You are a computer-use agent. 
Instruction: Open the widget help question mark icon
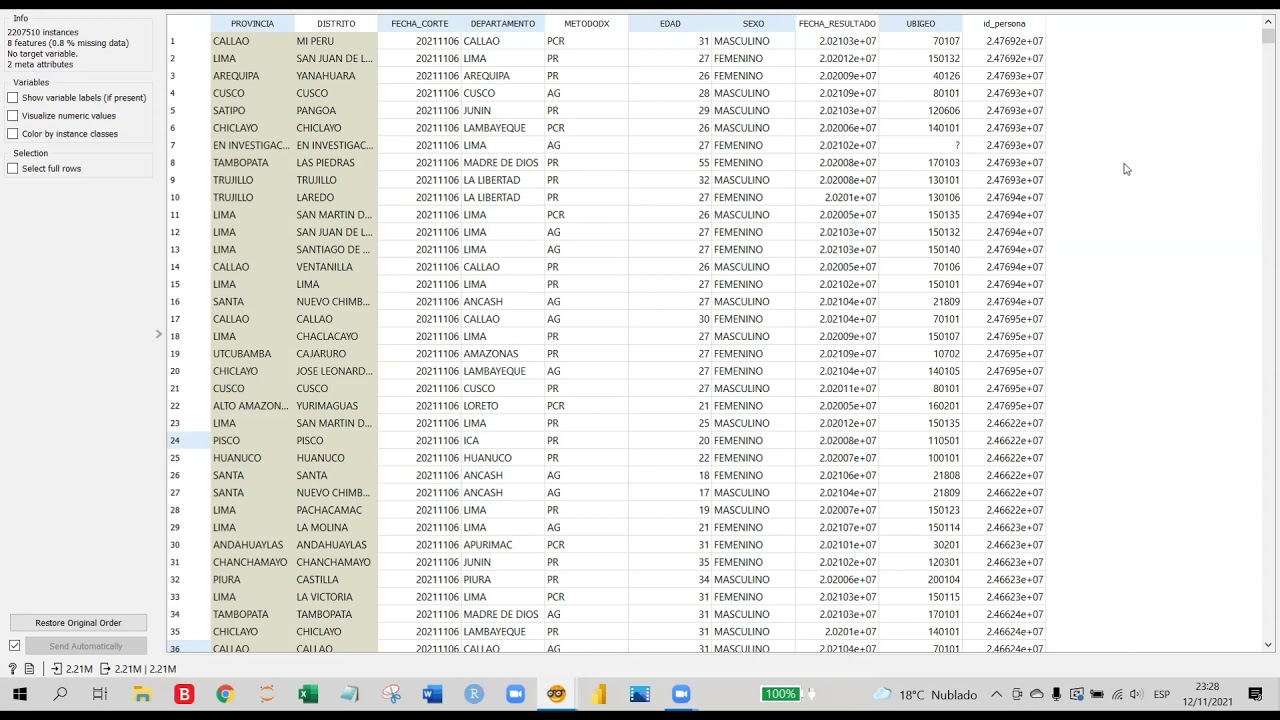(x=12, y=669)
